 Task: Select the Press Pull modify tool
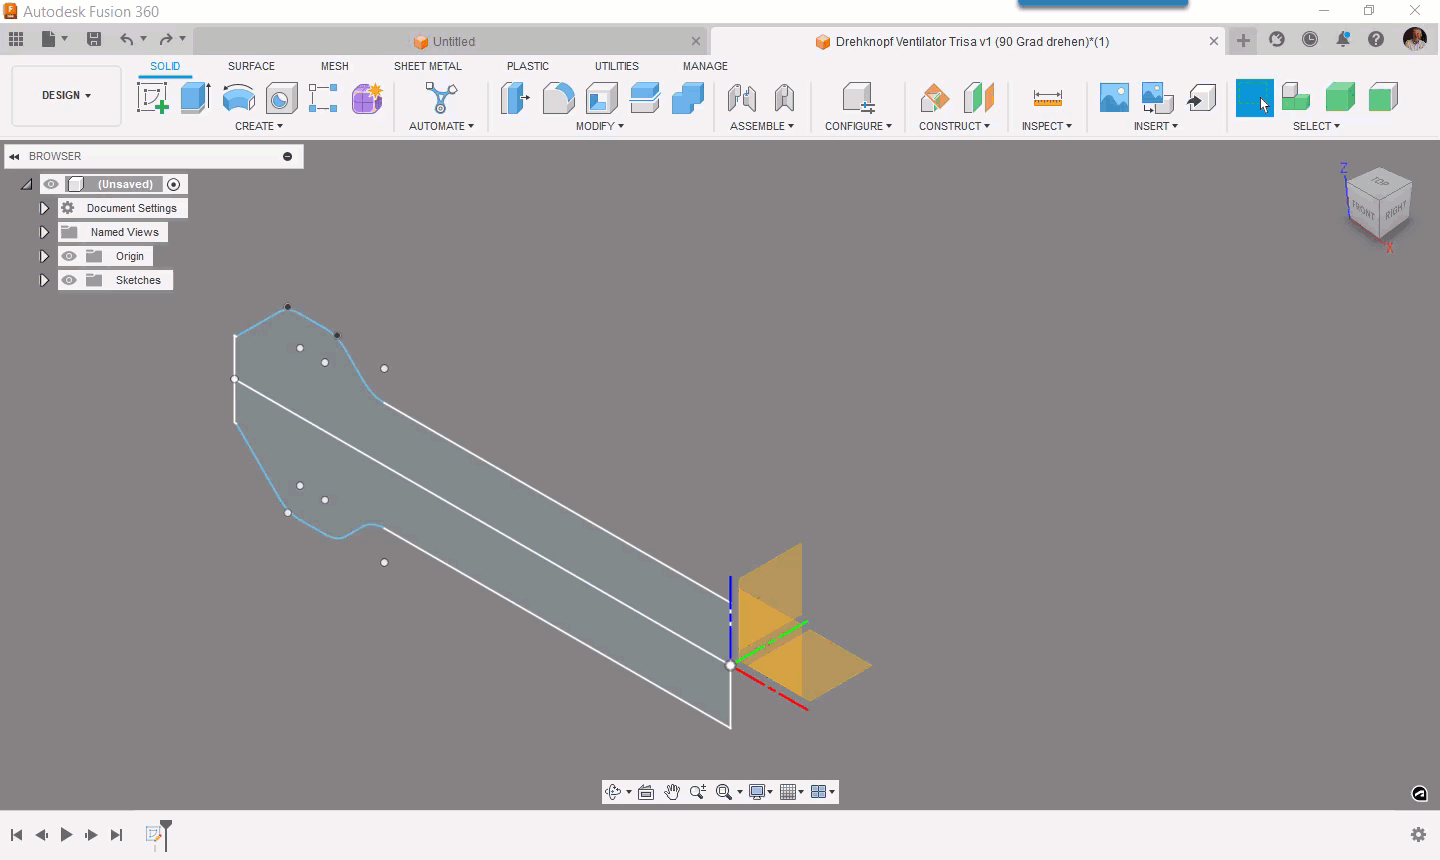tap(515, 97)
